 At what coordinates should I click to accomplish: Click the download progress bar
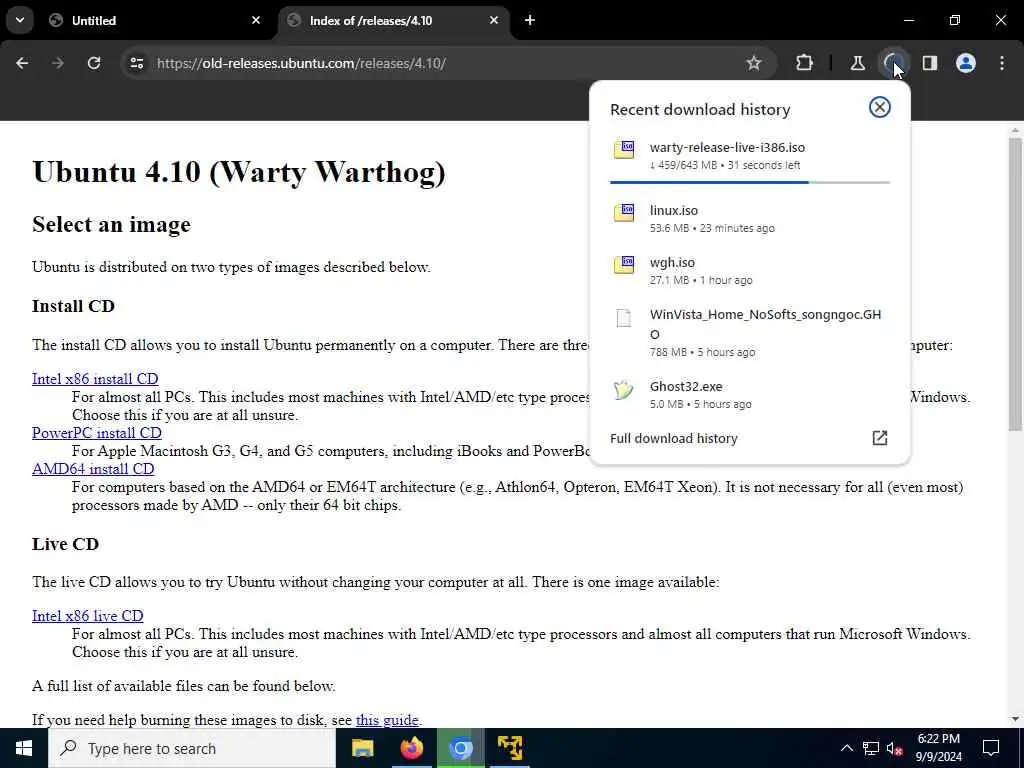pyautogui.click(x=750, y=182)
